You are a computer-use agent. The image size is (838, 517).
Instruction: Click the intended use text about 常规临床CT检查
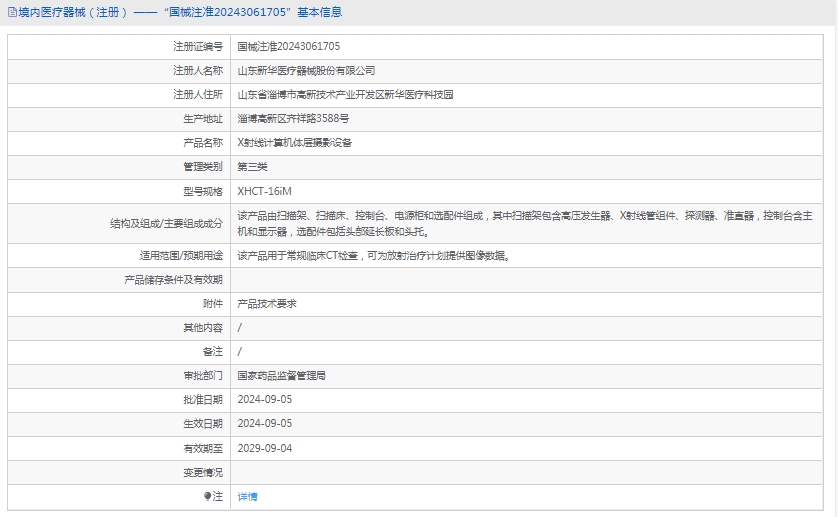coord(373,256)
